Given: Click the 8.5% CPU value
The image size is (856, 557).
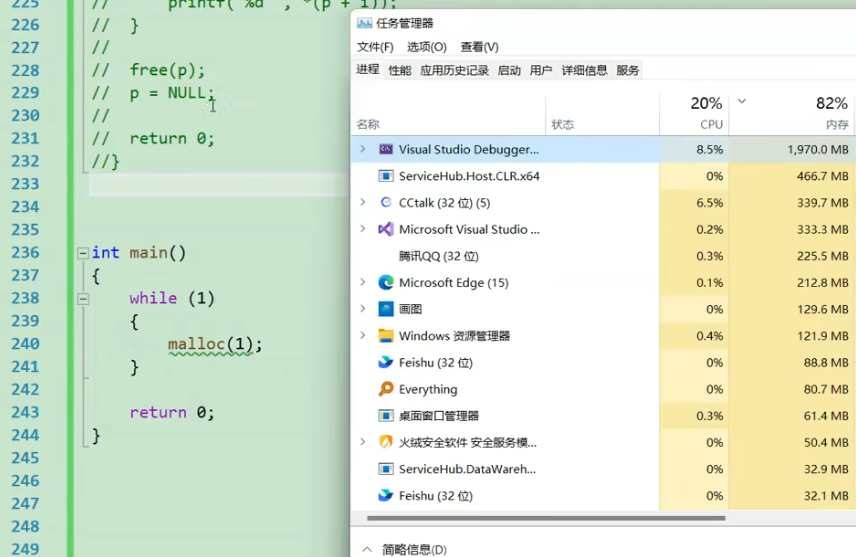Looking at the screenshot, I should point(710,149).
